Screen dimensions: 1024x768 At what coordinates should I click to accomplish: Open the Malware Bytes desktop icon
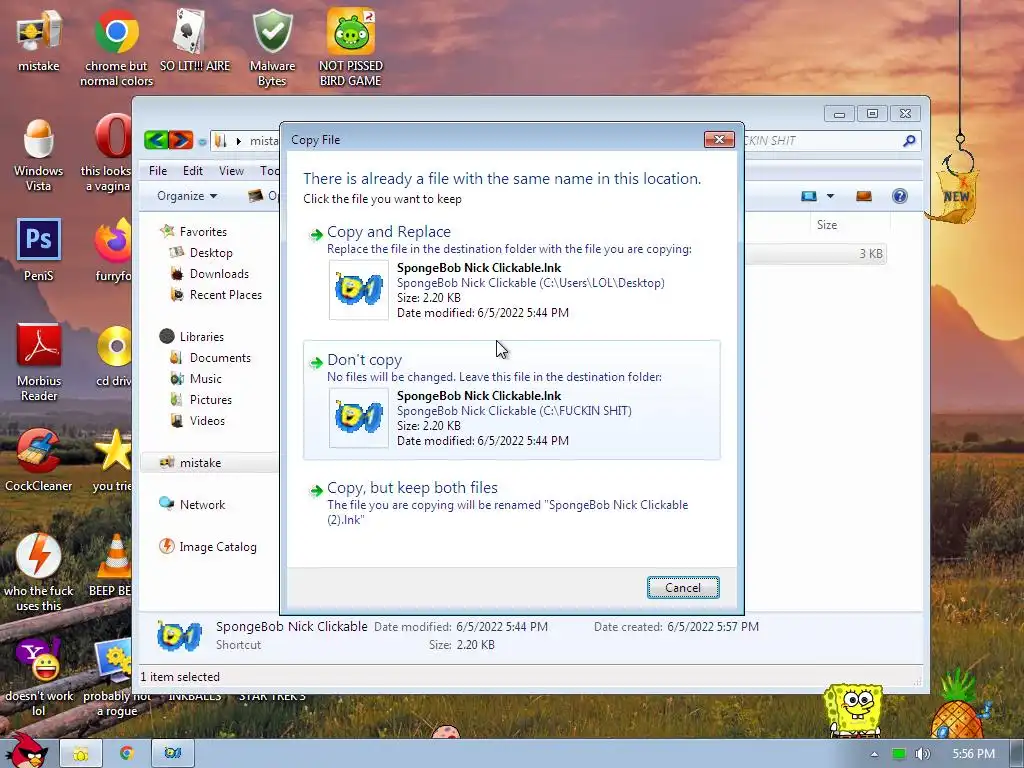(272, 47)
